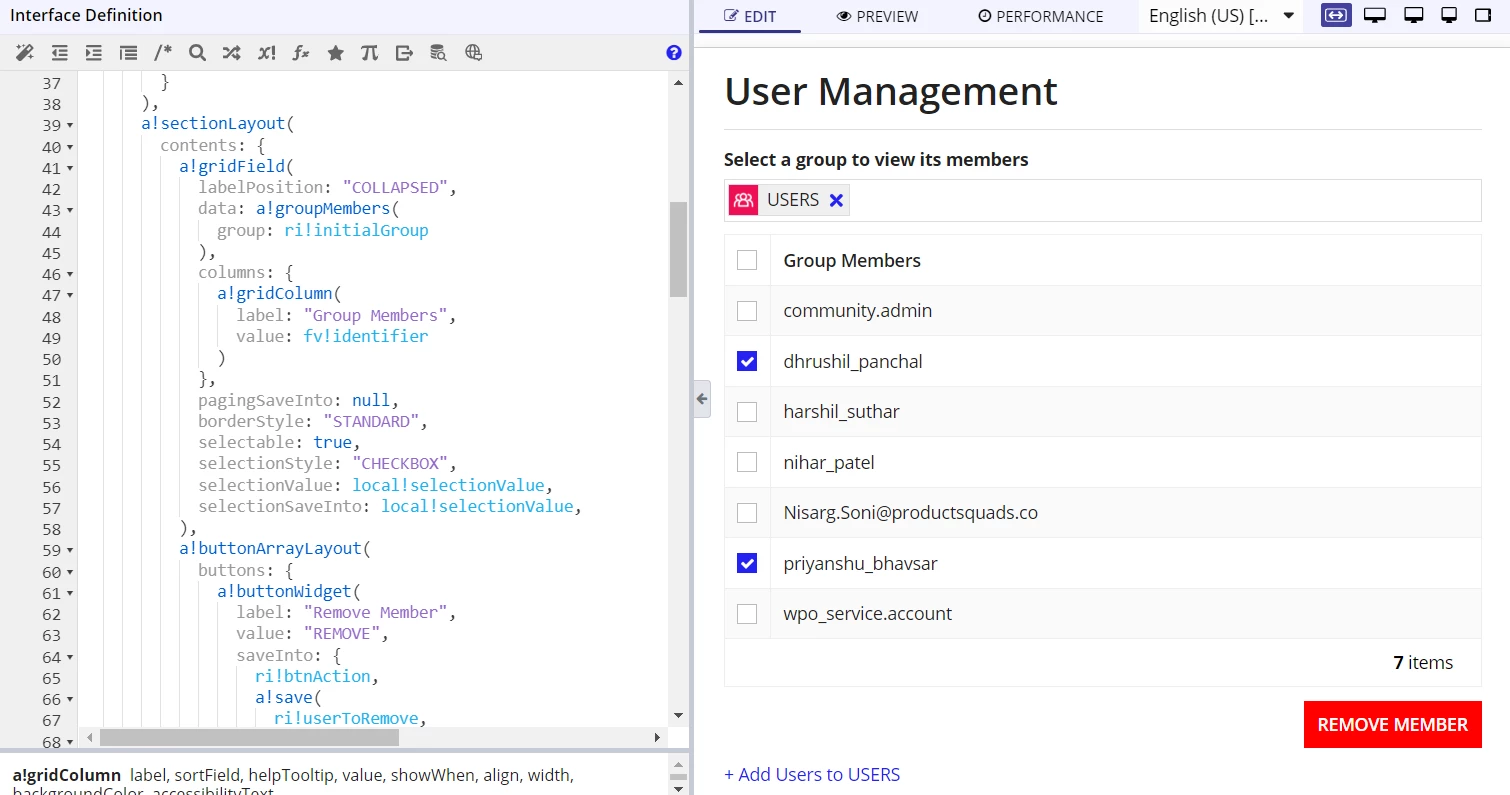The image size is (1510, 795).
Task: Click the shuffle arrows toolbar icon
Action: [x=231, y=53]
